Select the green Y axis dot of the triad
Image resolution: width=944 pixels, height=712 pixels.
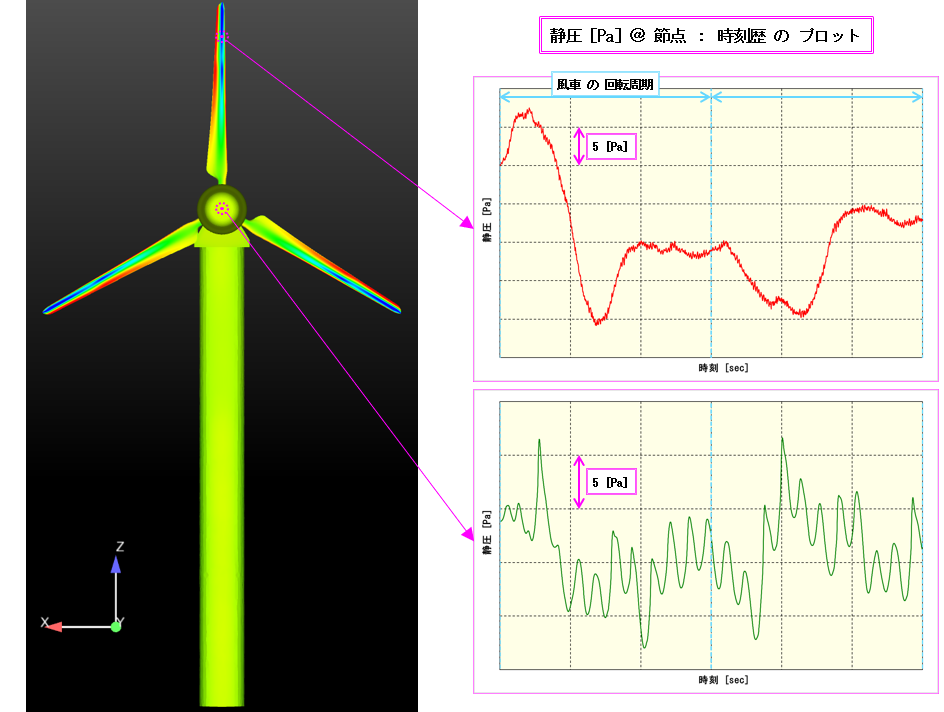116,626
